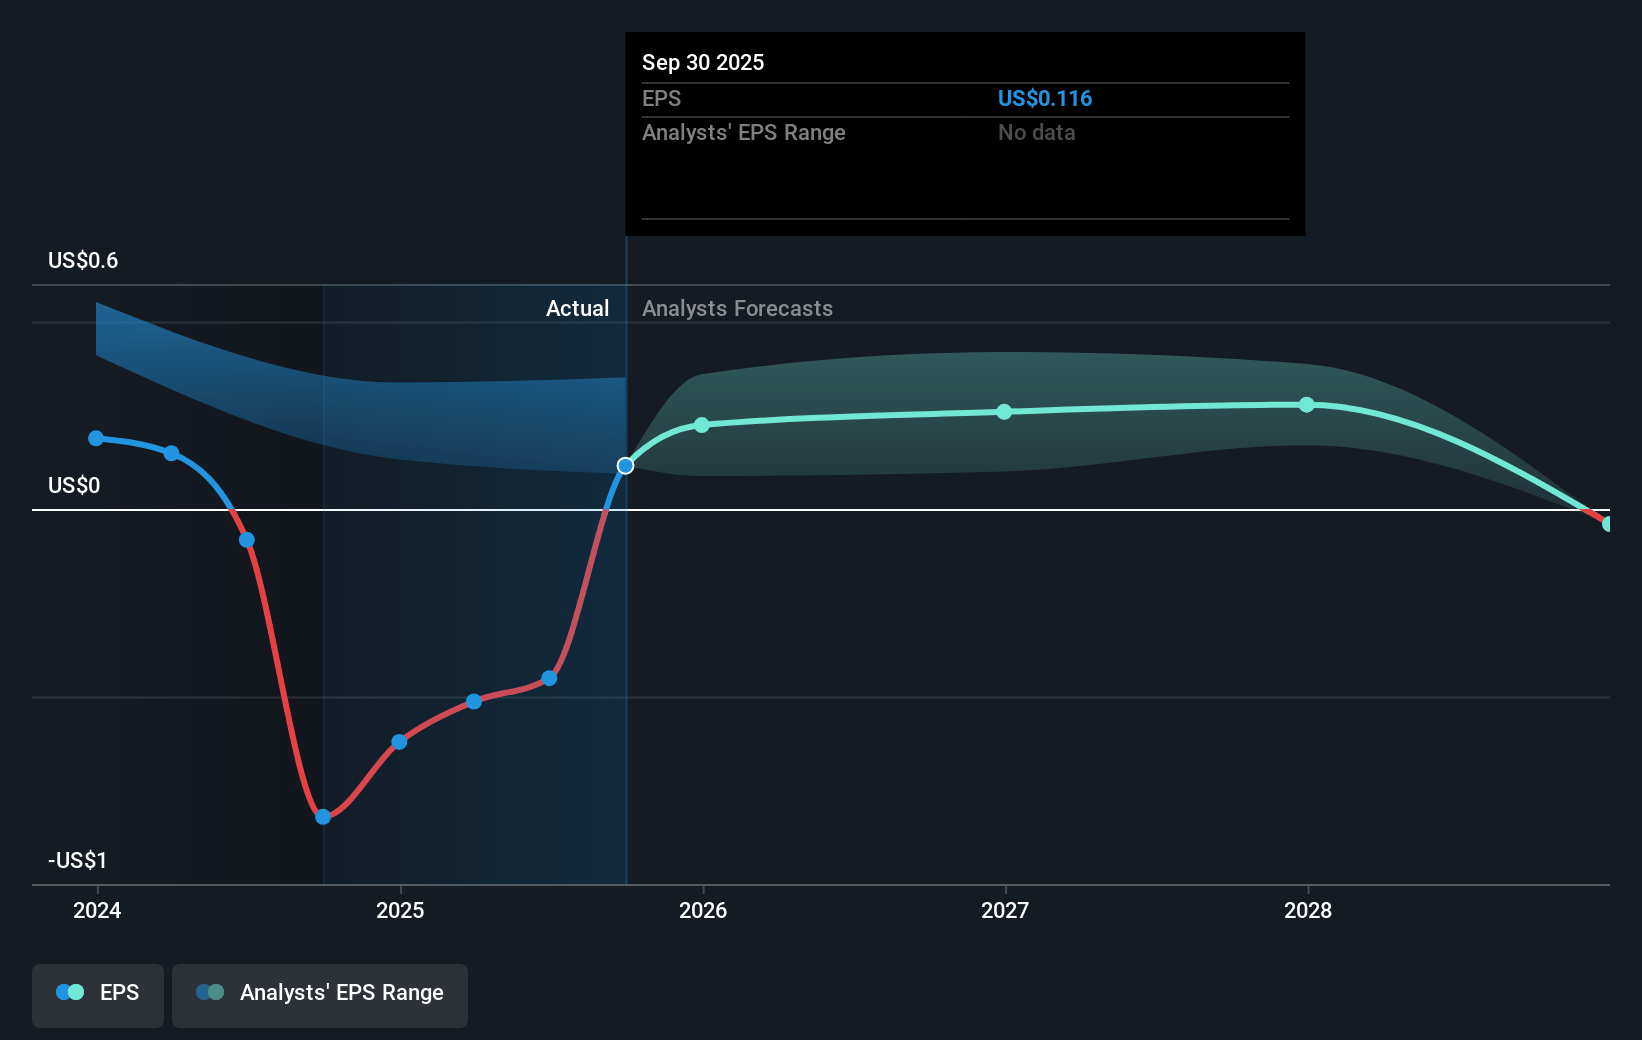Click the 2028 x-axis label
This screenshot has width=1642, height=1040.
point(1308,910)
